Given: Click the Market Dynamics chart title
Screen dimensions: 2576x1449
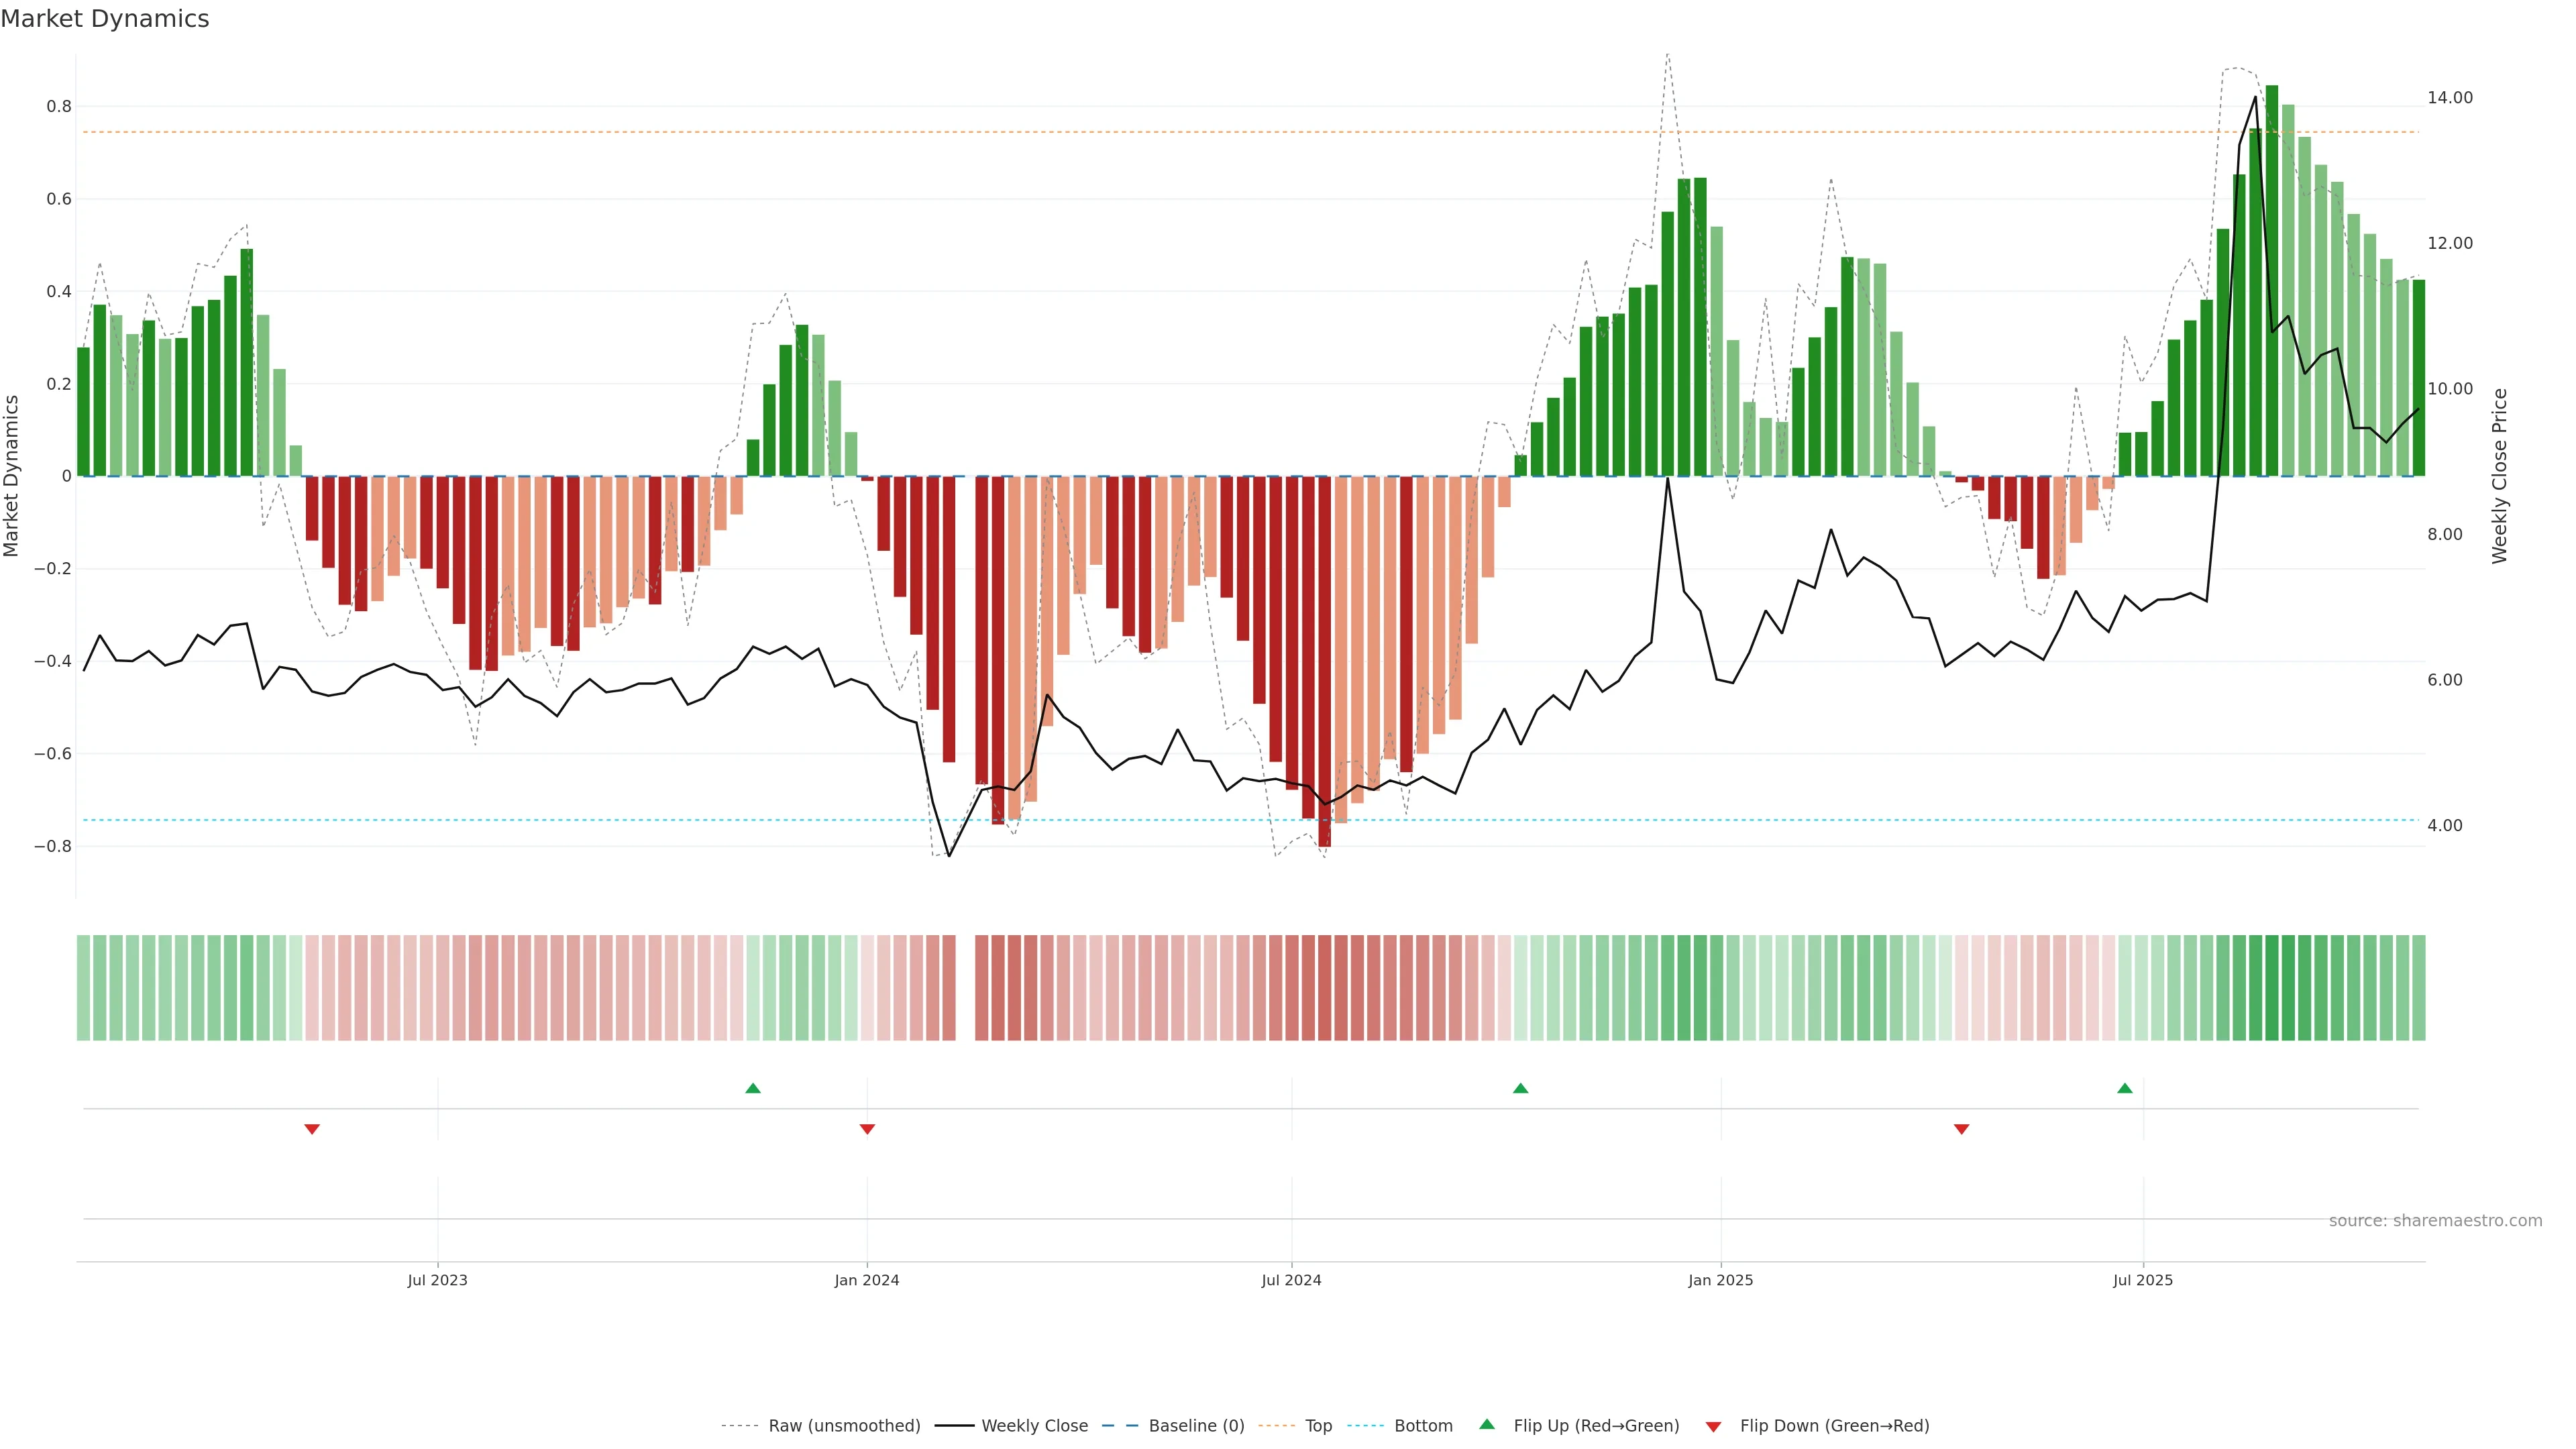Looking at the screenshot, I should [x=105, y=19].
